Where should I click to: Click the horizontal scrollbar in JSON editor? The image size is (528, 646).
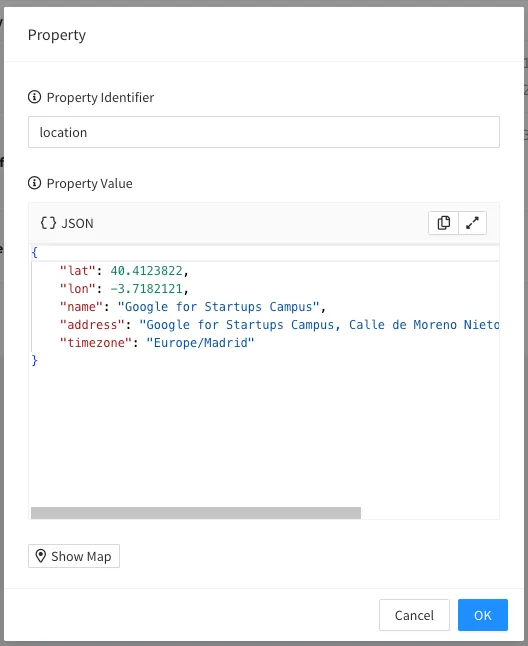point(196,513)
